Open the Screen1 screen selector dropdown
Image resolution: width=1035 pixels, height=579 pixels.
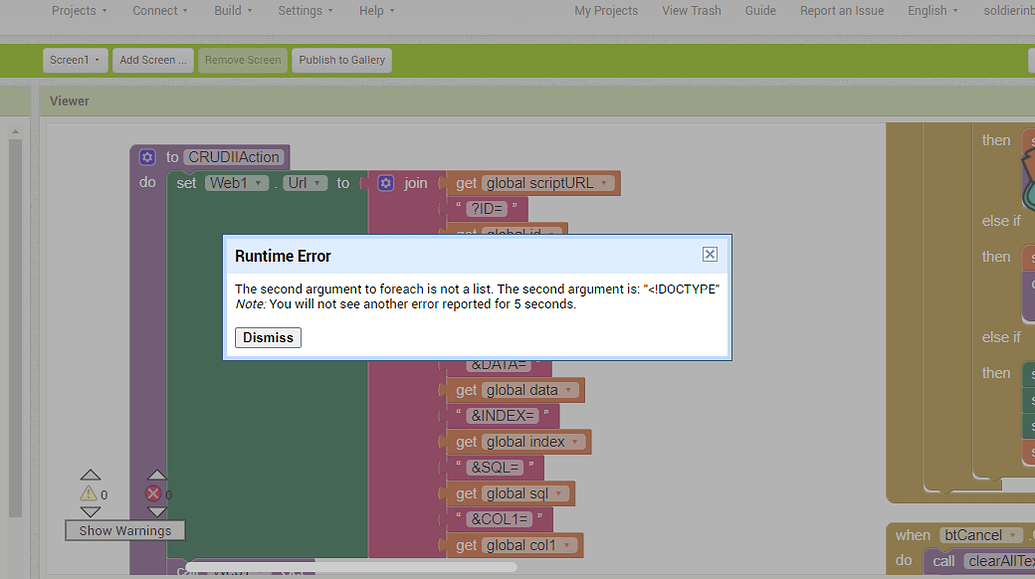pyautogui.click(x=75, y=59)
